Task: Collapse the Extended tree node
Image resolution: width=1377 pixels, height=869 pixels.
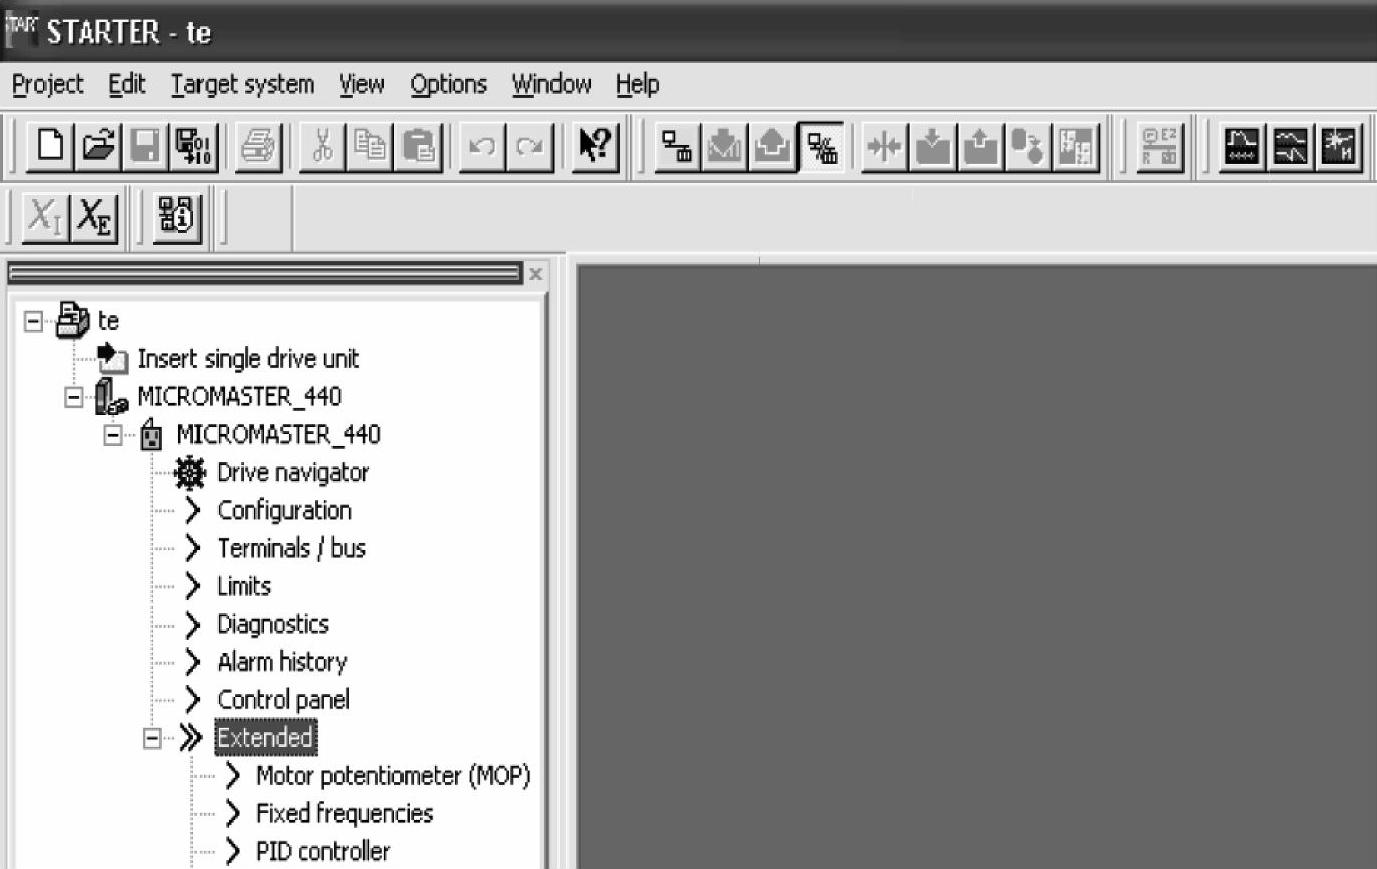Action: click(152, 738)
